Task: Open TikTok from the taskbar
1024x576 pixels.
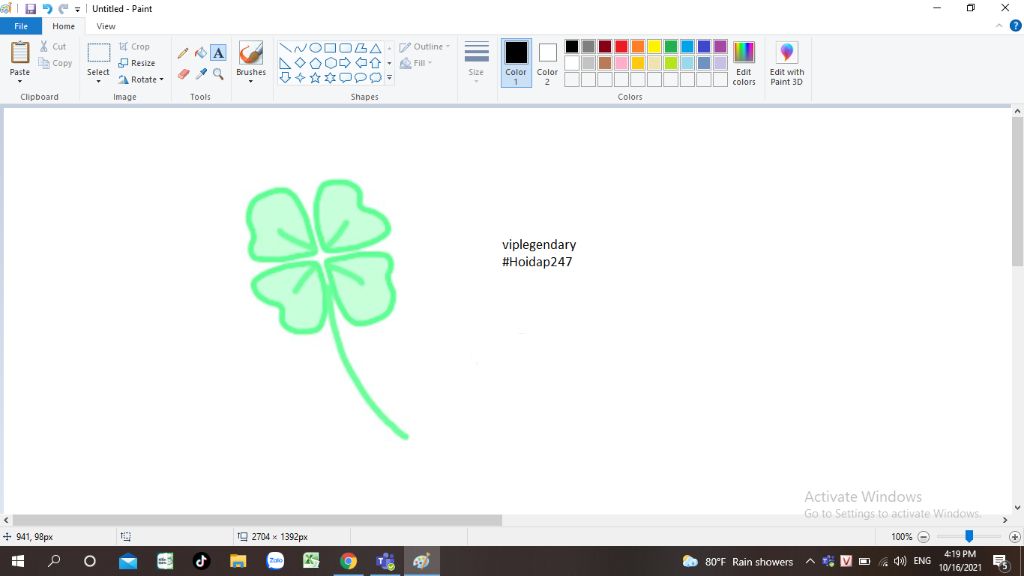Action: (x=201, y=561)
